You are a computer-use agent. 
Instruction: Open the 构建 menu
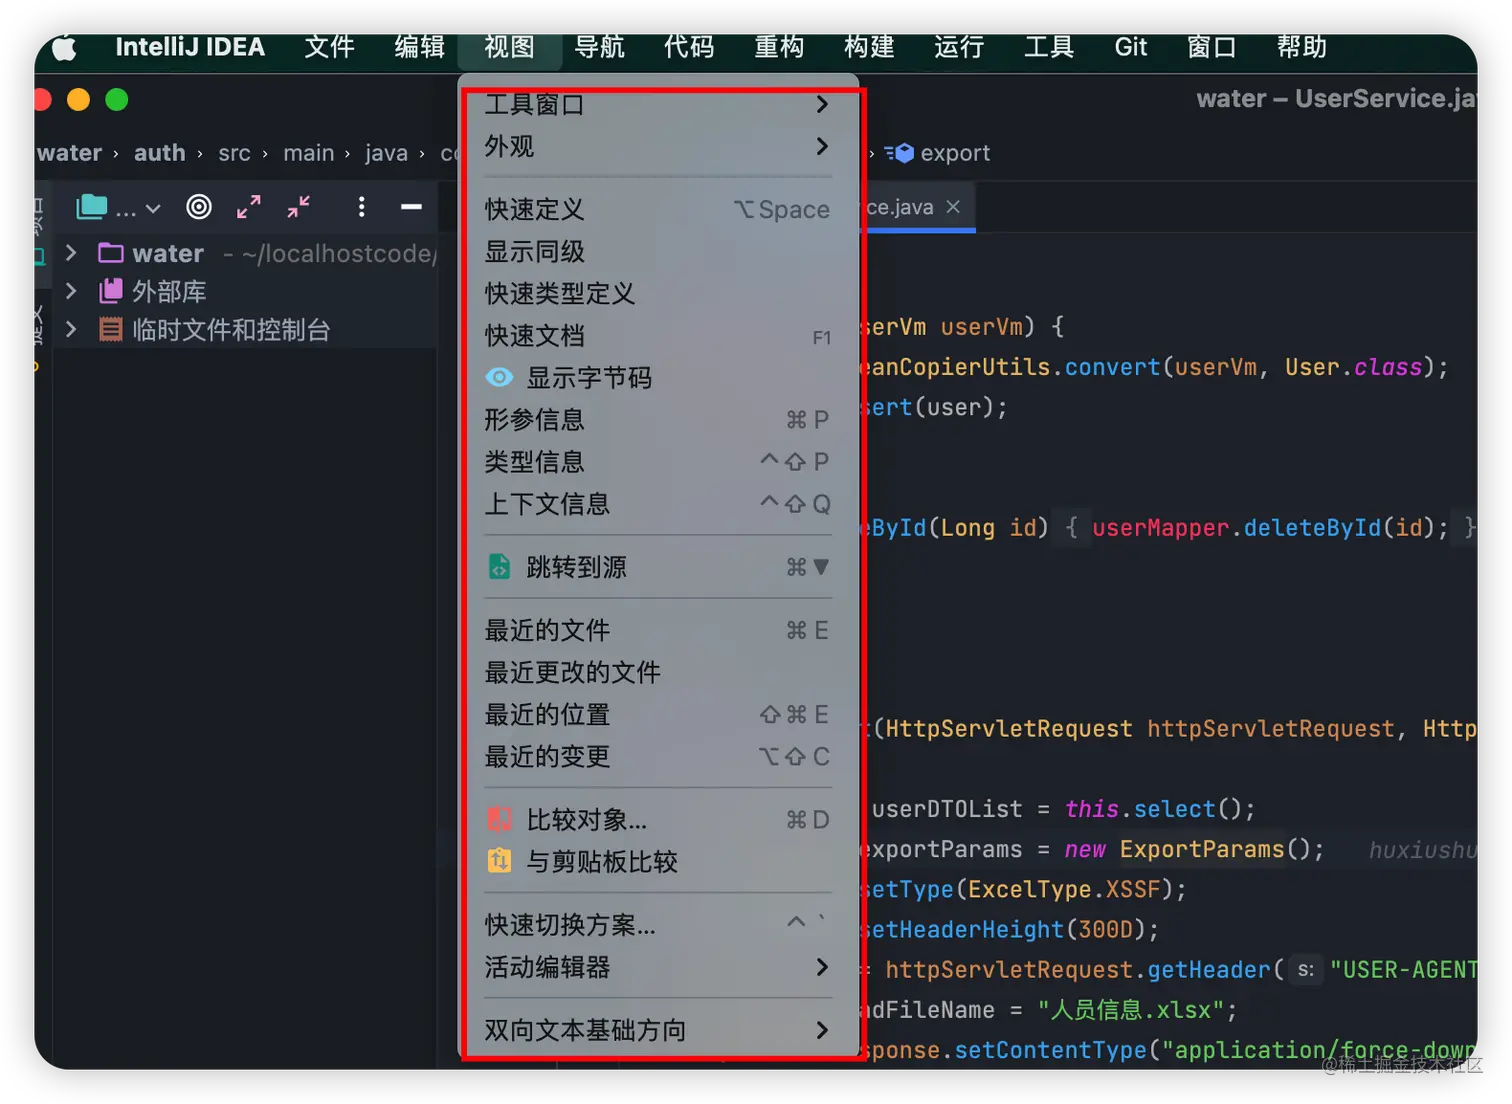pos(870,48)
